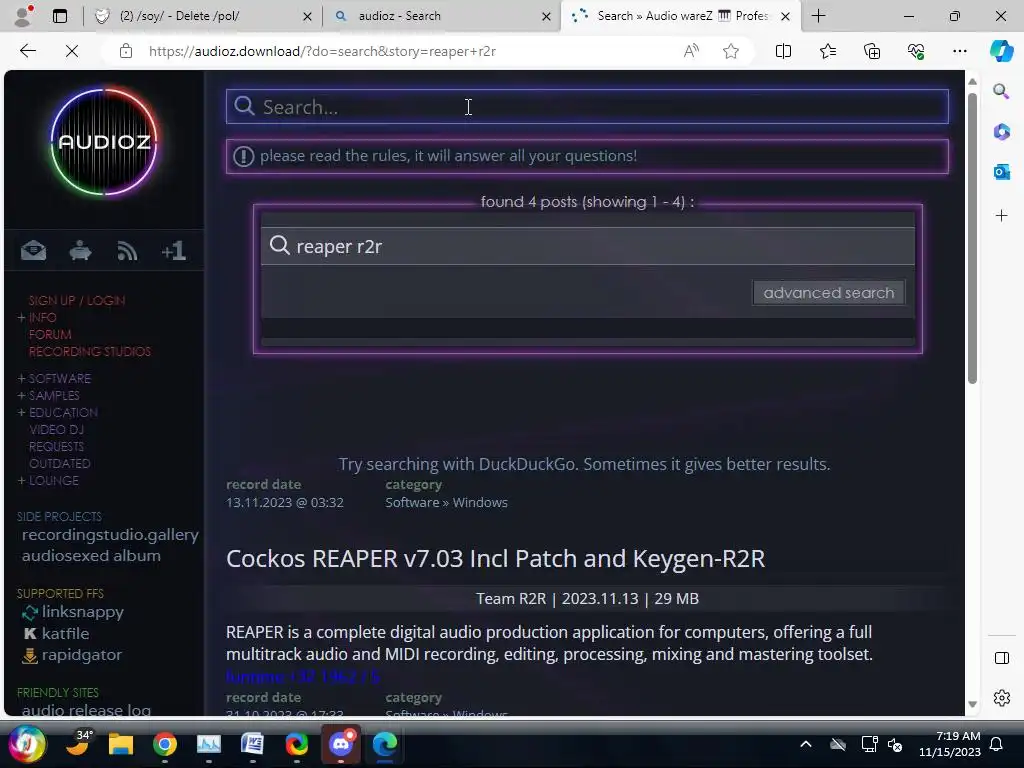Expand the EDUCATION category
1024x768 pixels.
[57, 412]
